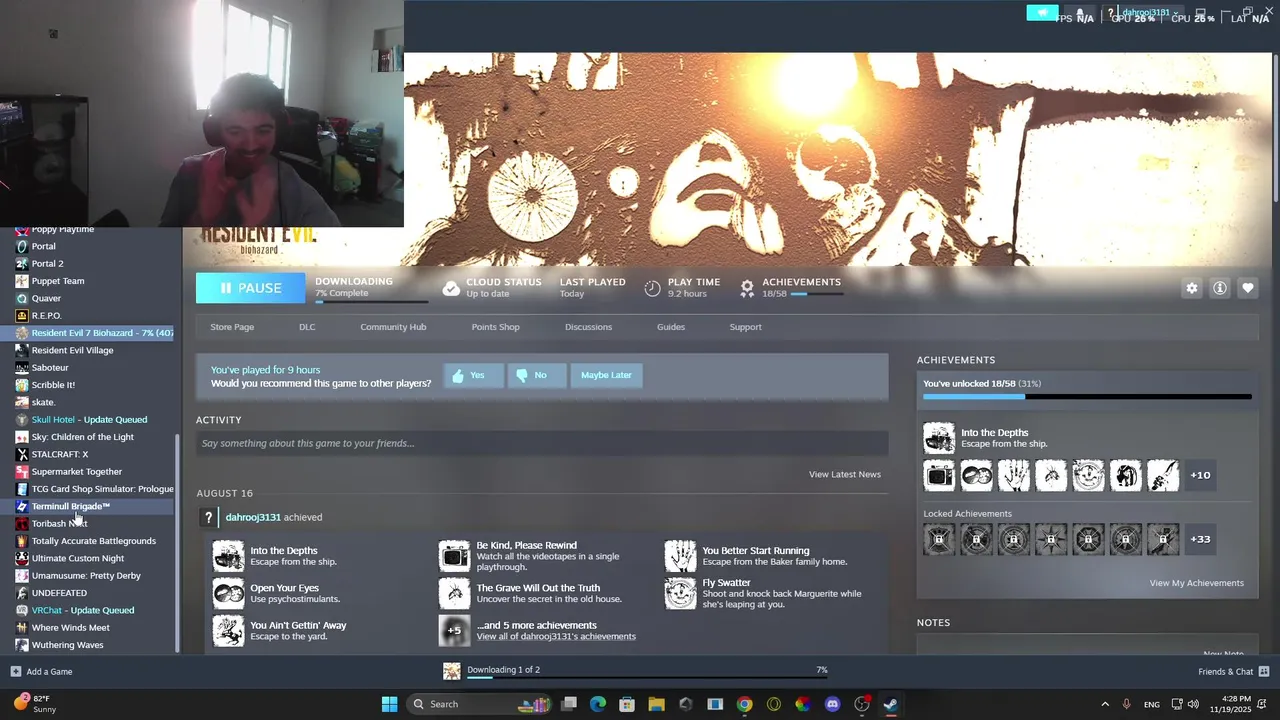Image resolution: width=1280 pixels, height=720 pixels.
Task: Add game to favorites heart icon
Action: pos(1248,288)
